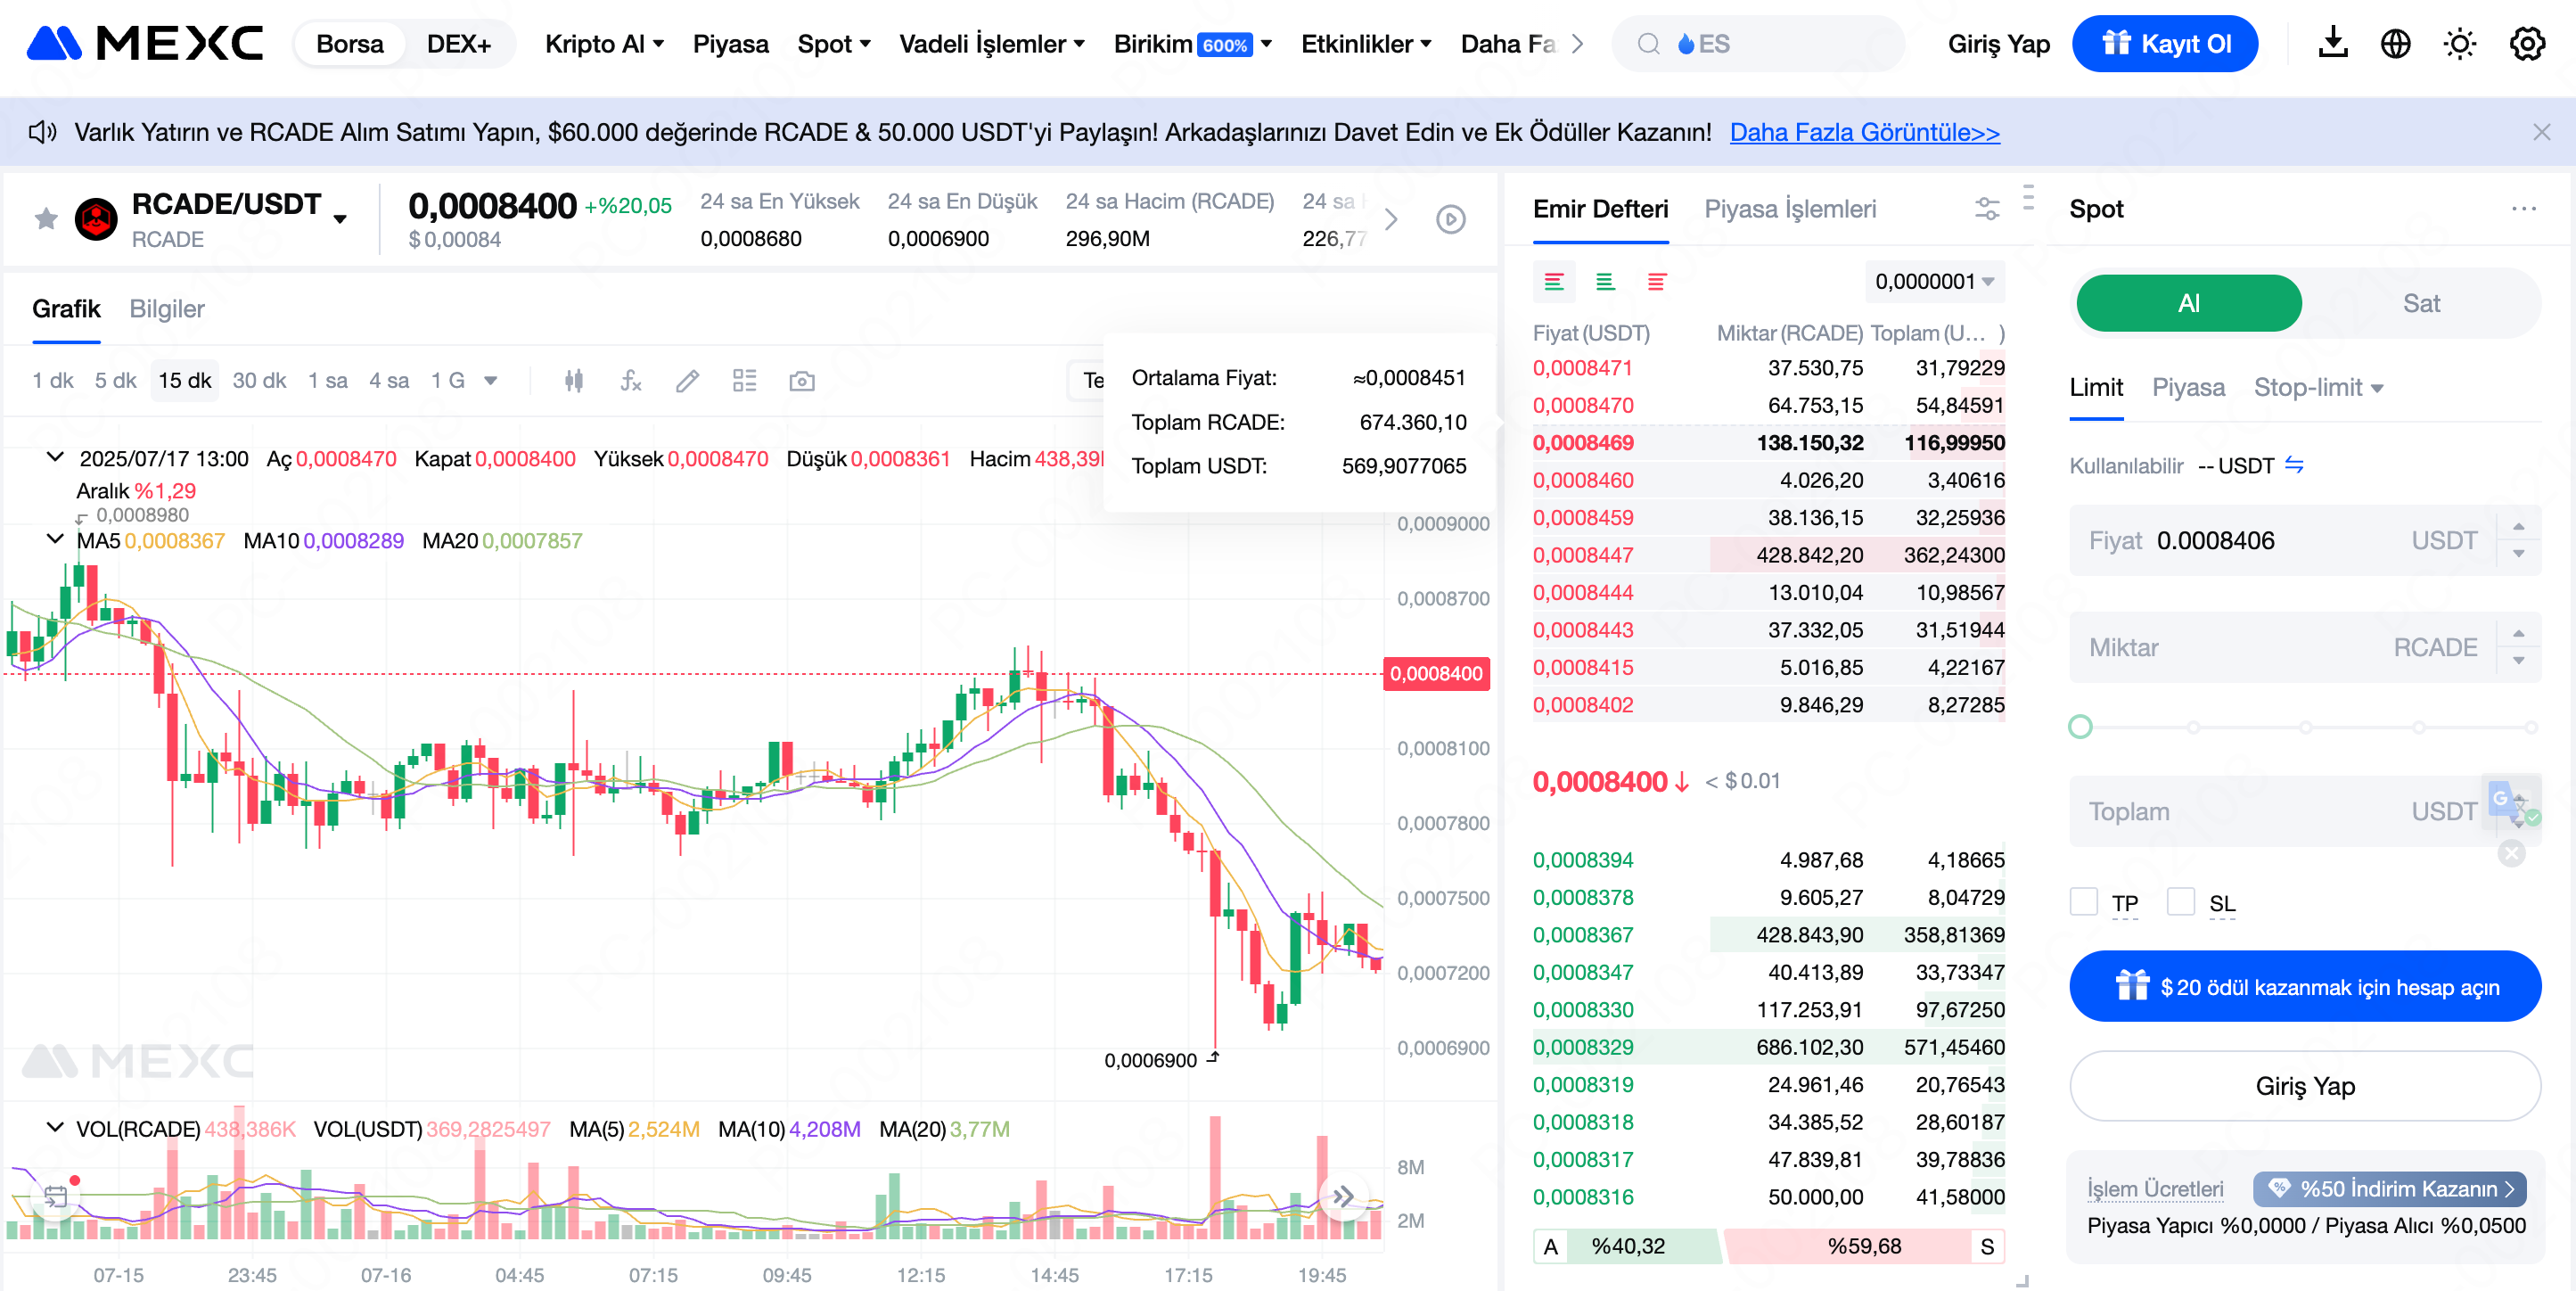Open the indicators fx icon
Image resolution: width=2576 pixels, height=1291 pixels.
tap(631, 381)
